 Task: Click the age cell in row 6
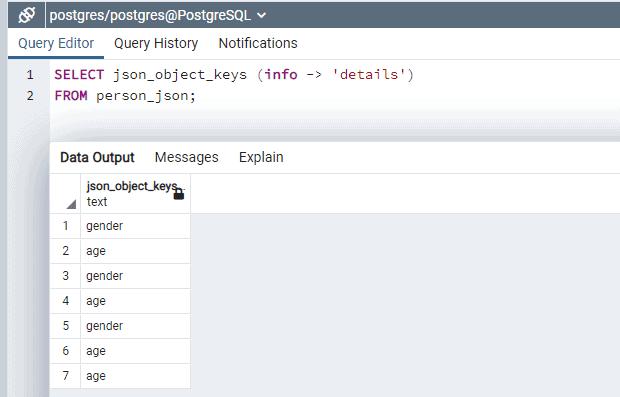136,351
